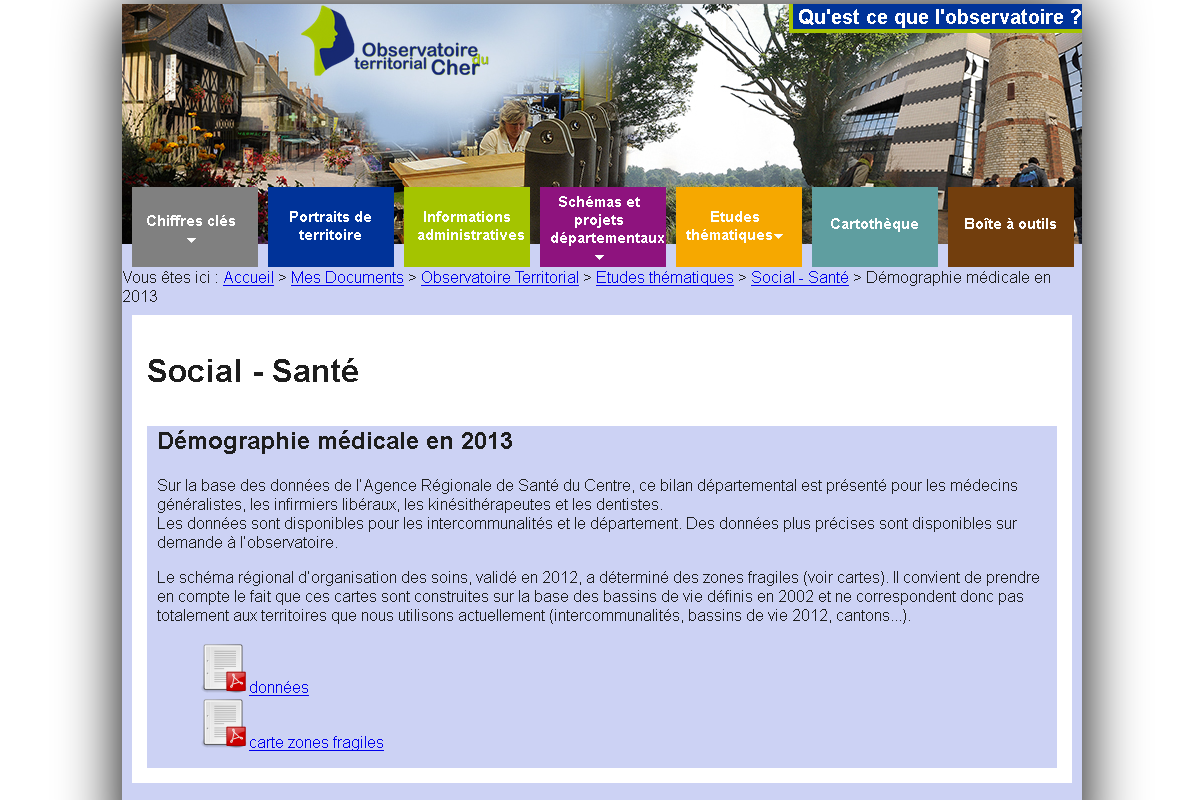Follow the Mes Documents breadcrumb link

pos(347,278)
